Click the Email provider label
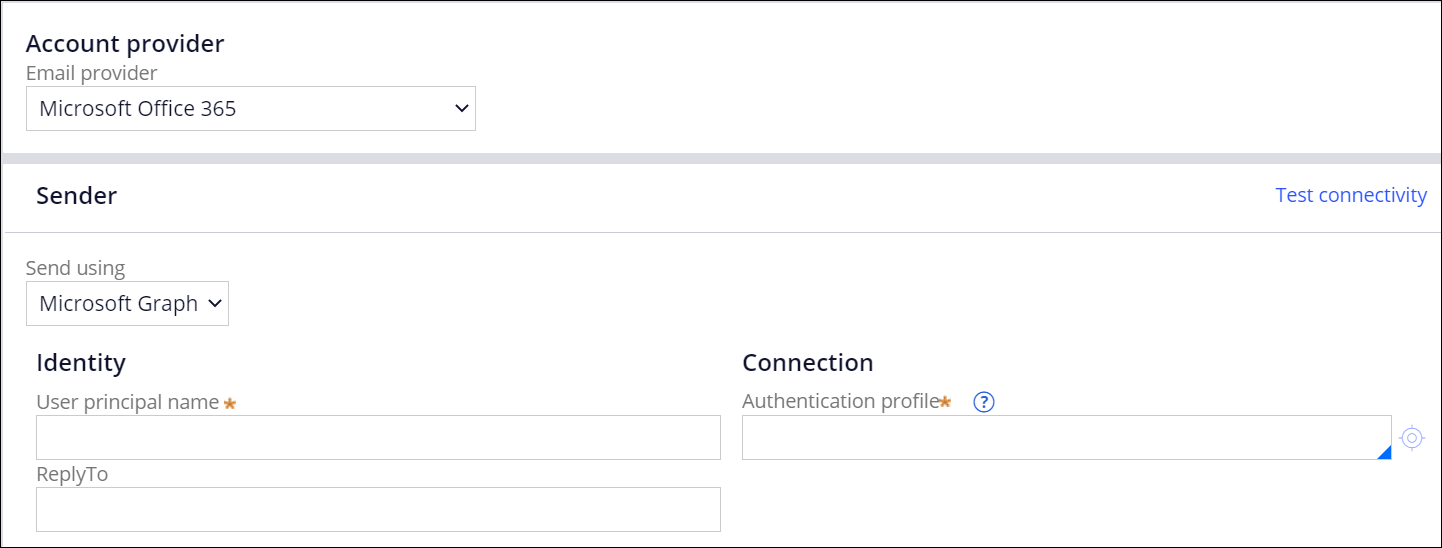The image size is (1442, 548). tap(91, 73)
